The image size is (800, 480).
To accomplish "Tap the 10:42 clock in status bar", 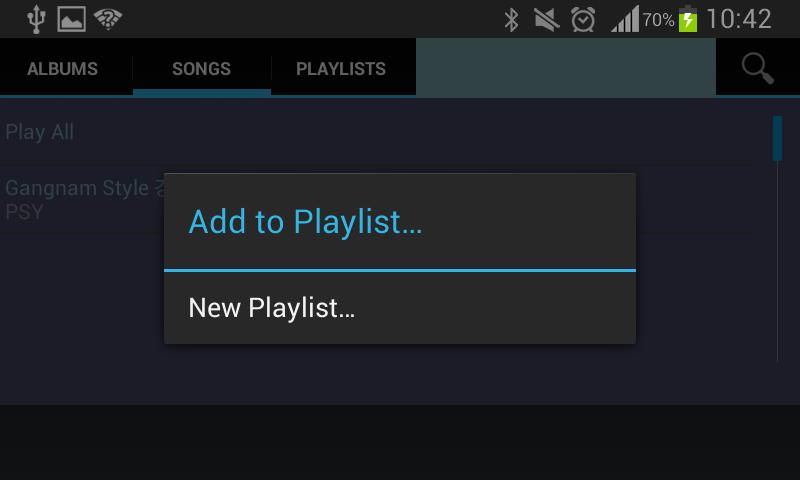I will tap(739, 19).
